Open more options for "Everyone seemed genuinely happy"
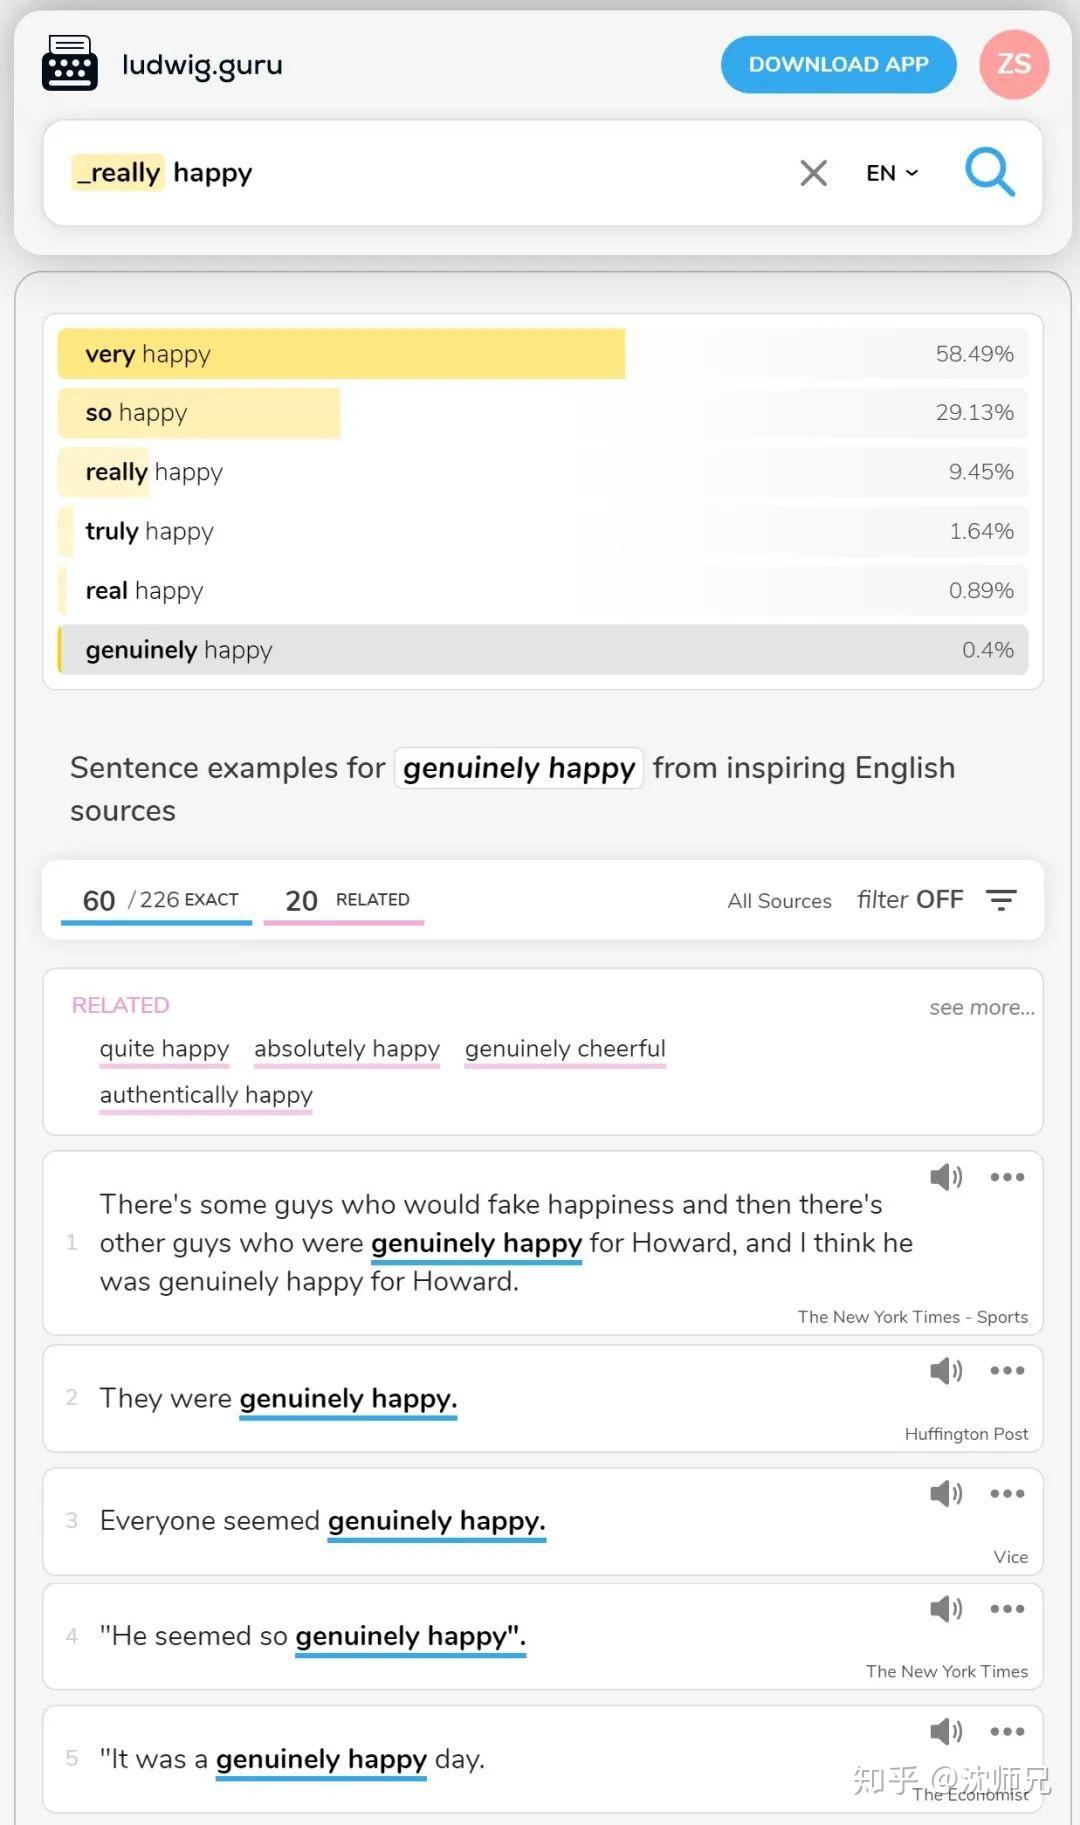Viewport: 1080px width, 1825px height. tap(1006, 1494)
